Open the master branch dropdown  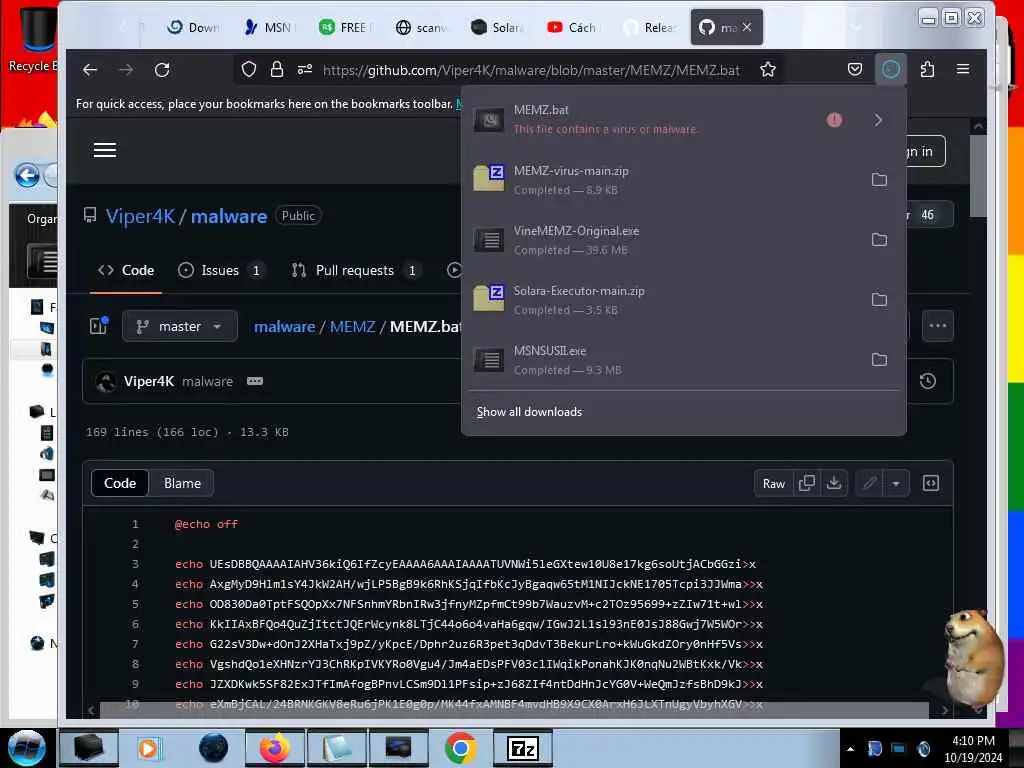[180, 326]
